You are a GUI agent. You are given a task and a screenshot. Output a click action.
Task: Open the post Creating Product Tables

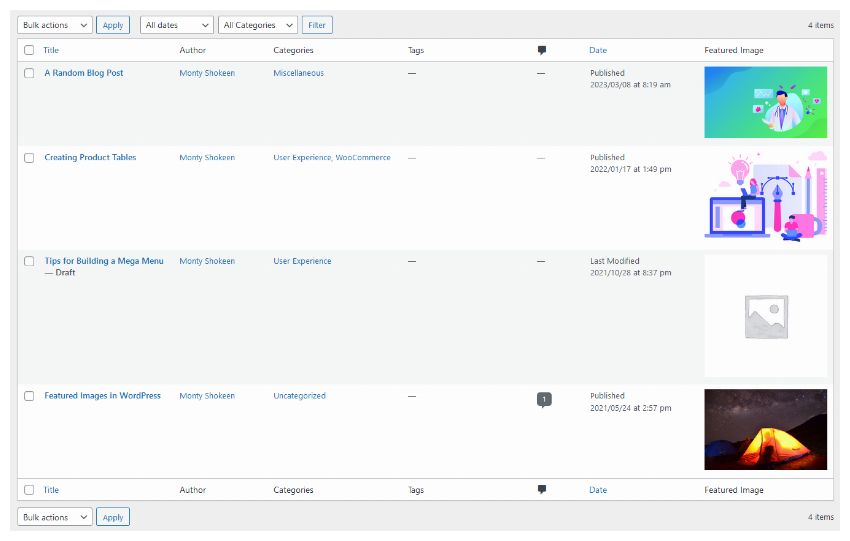point(91,158)
